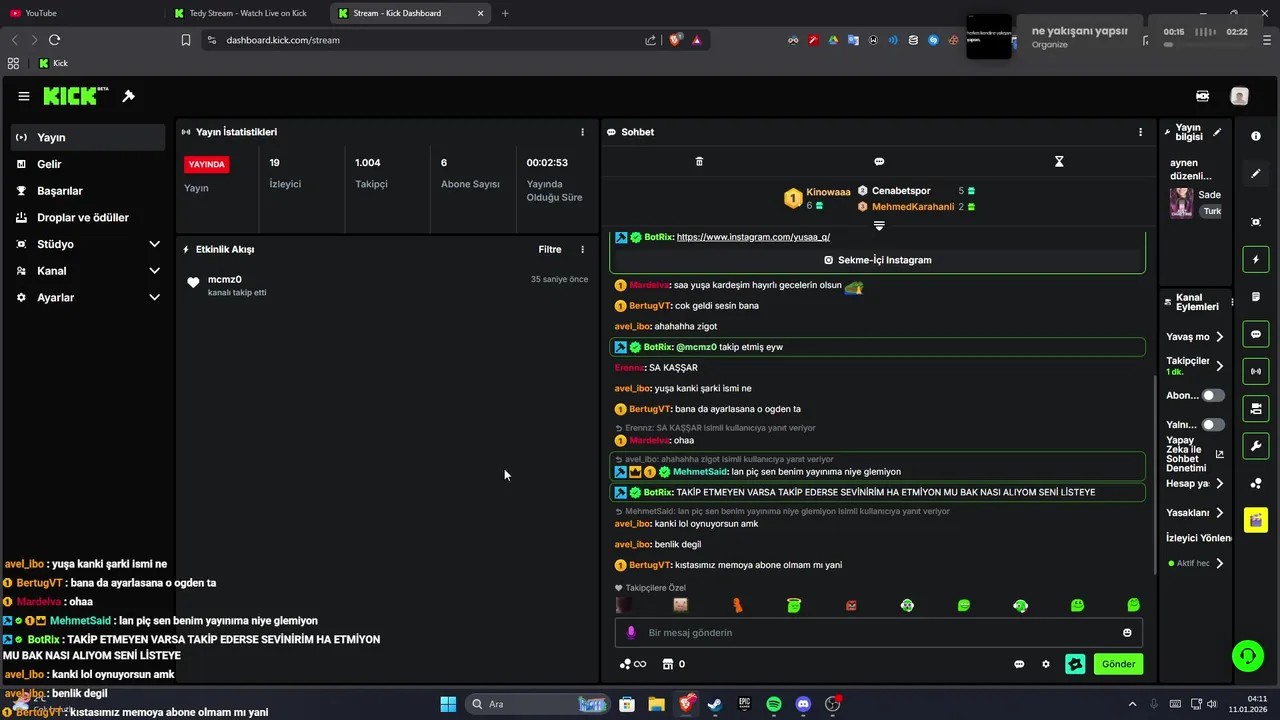Open Sohbet panel three-dot menu
Image resolution: width=1280 pixels, height=720 pixels.
coord(1140,132)
